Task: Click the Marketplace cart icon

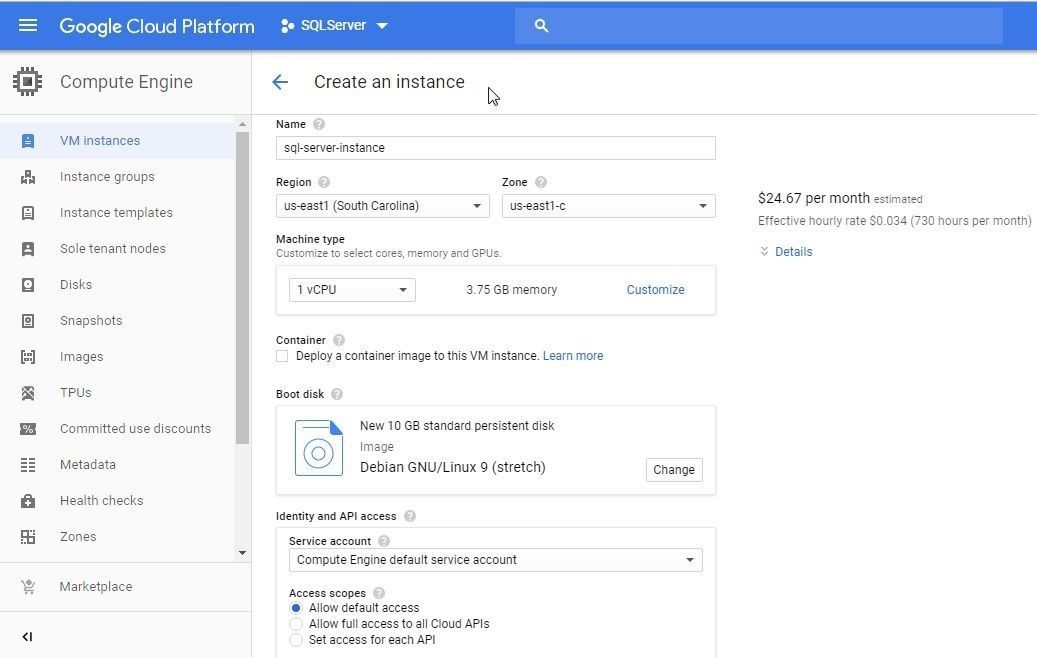Action: tap(28, 587)
